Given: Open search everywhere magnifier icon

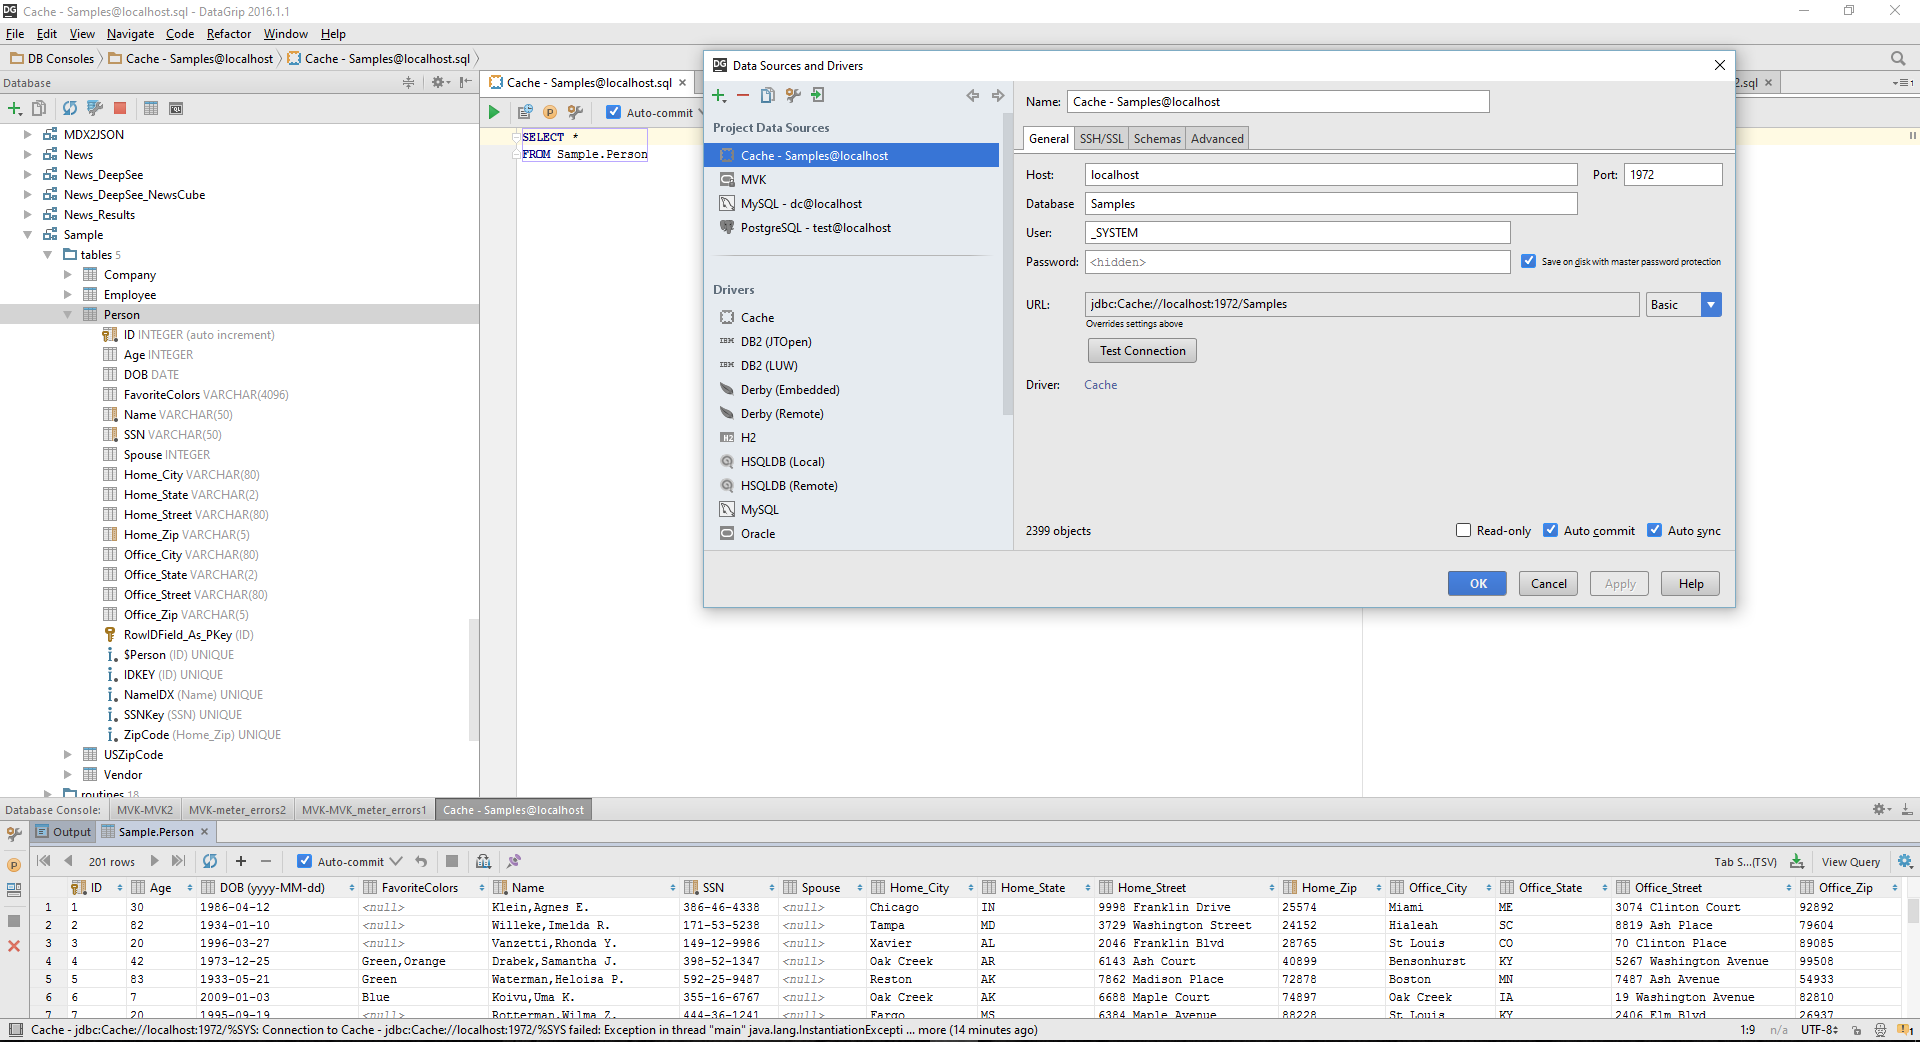Looking at the screenshot, I should [x=1897, y=58].
